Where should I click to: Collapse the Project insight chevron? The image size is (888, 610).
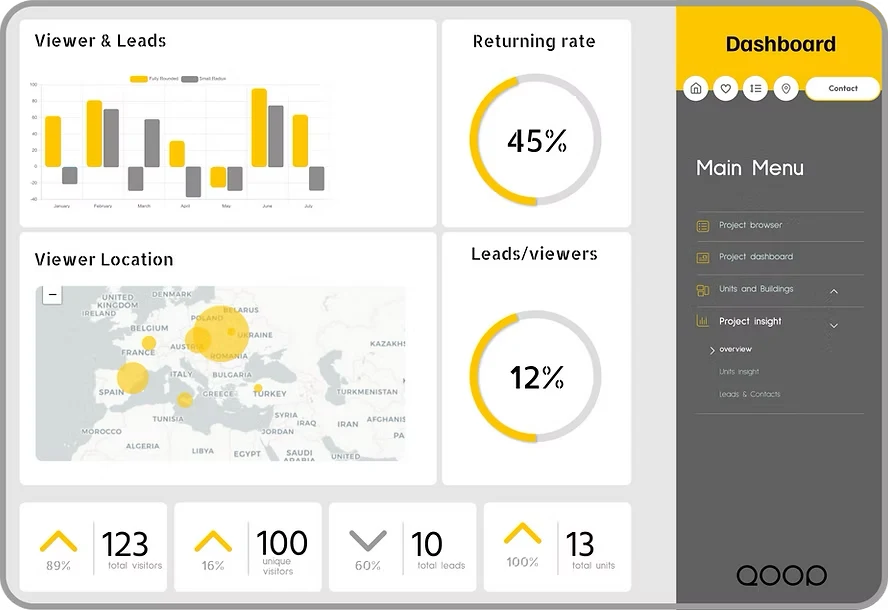tap(834, 325)
